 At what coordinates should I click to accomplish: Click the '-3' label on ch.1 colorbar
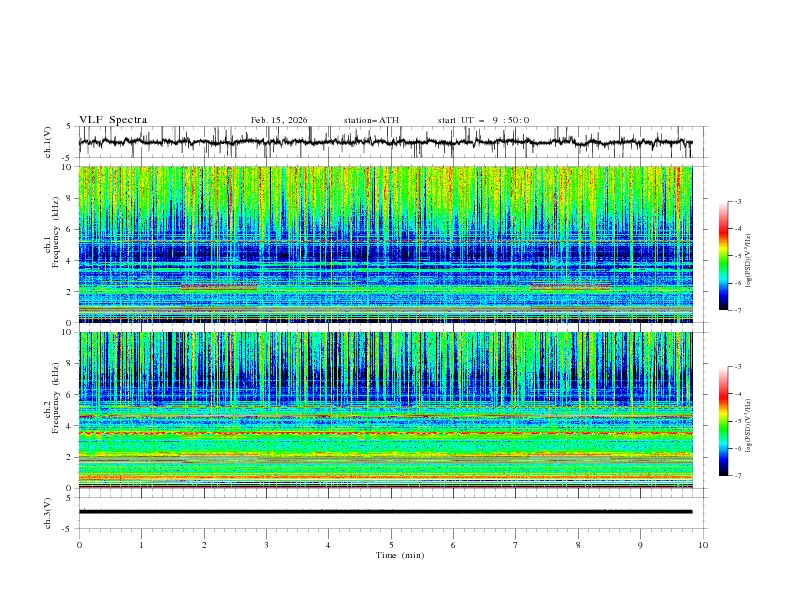click(x=737, y=201)
